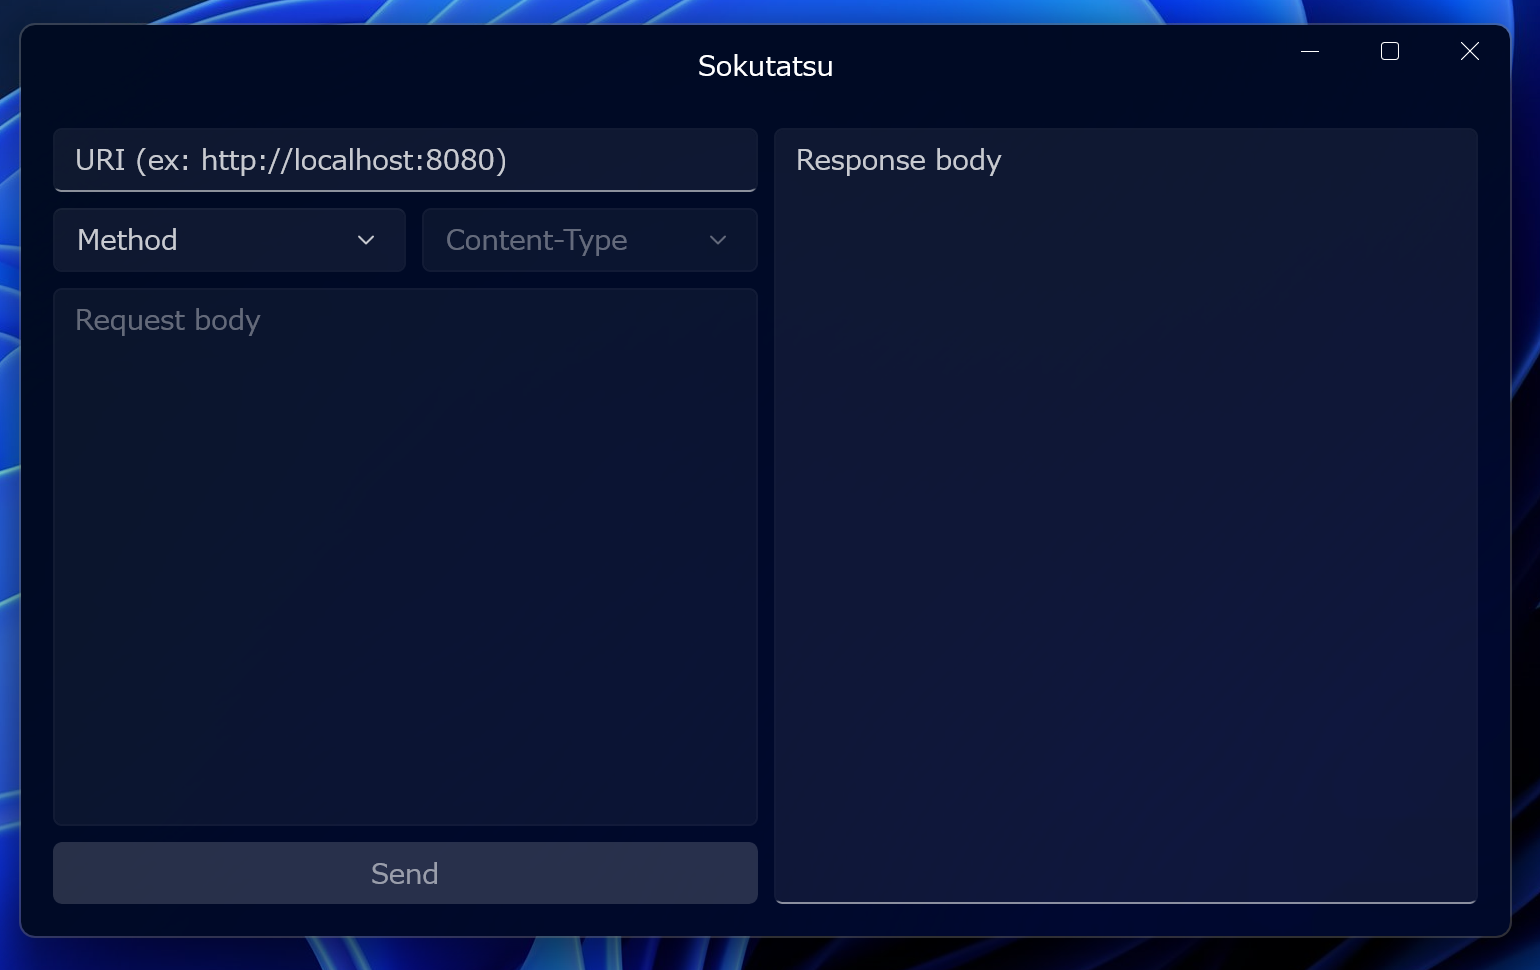Open the Content-Type dropdown
1540x970 pixels.
click(589, 240)
